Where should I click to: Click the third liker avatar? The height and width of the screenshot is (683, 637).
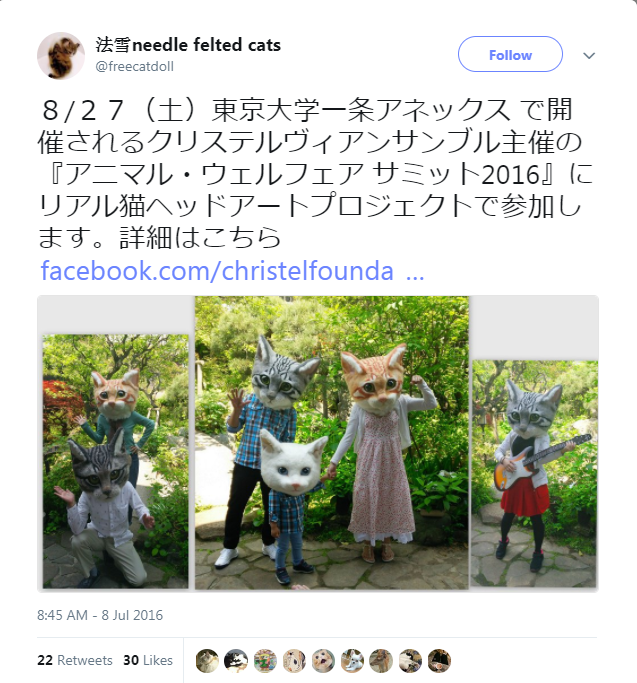click(x=265, y=661)
